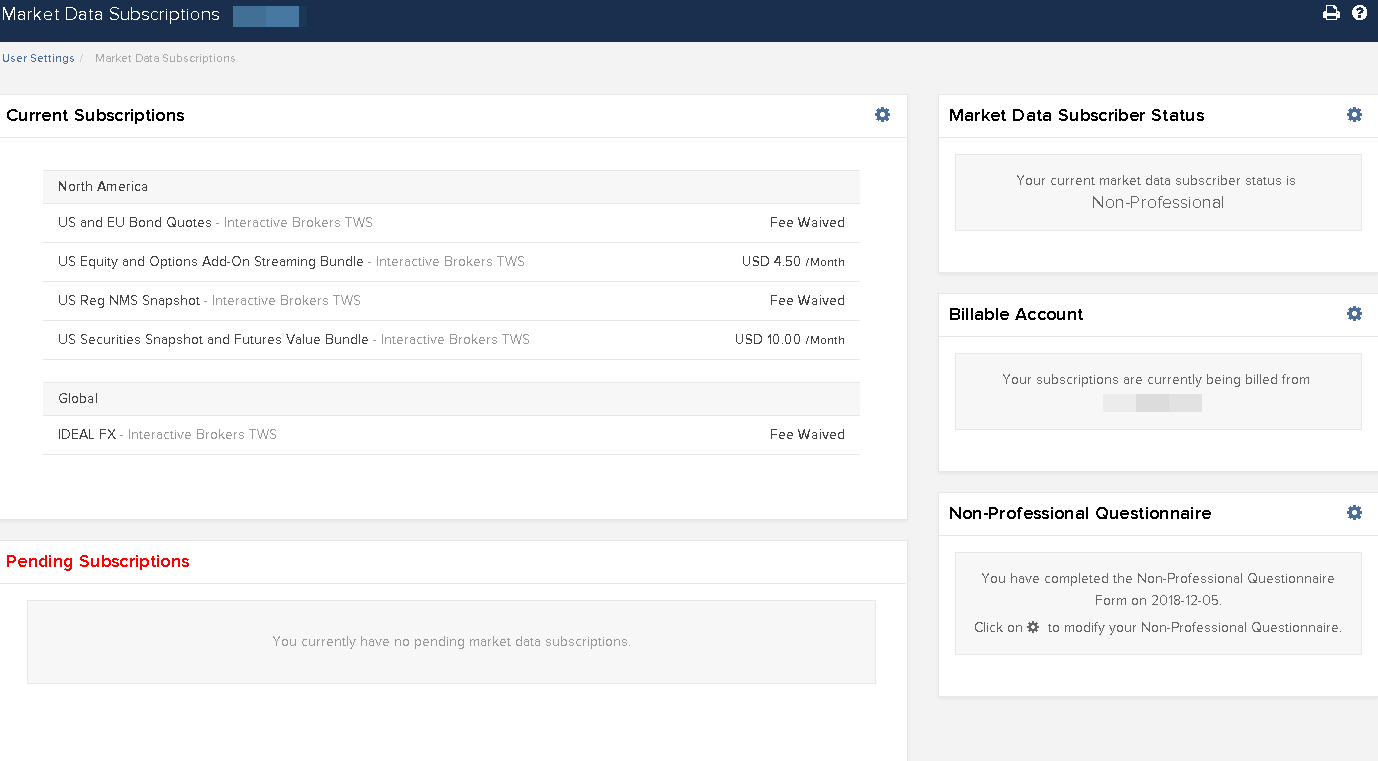This screenshot has height=761, width=1378.
Task: Click the Billable Account gear icon
Action: [x=1354, y=314]
